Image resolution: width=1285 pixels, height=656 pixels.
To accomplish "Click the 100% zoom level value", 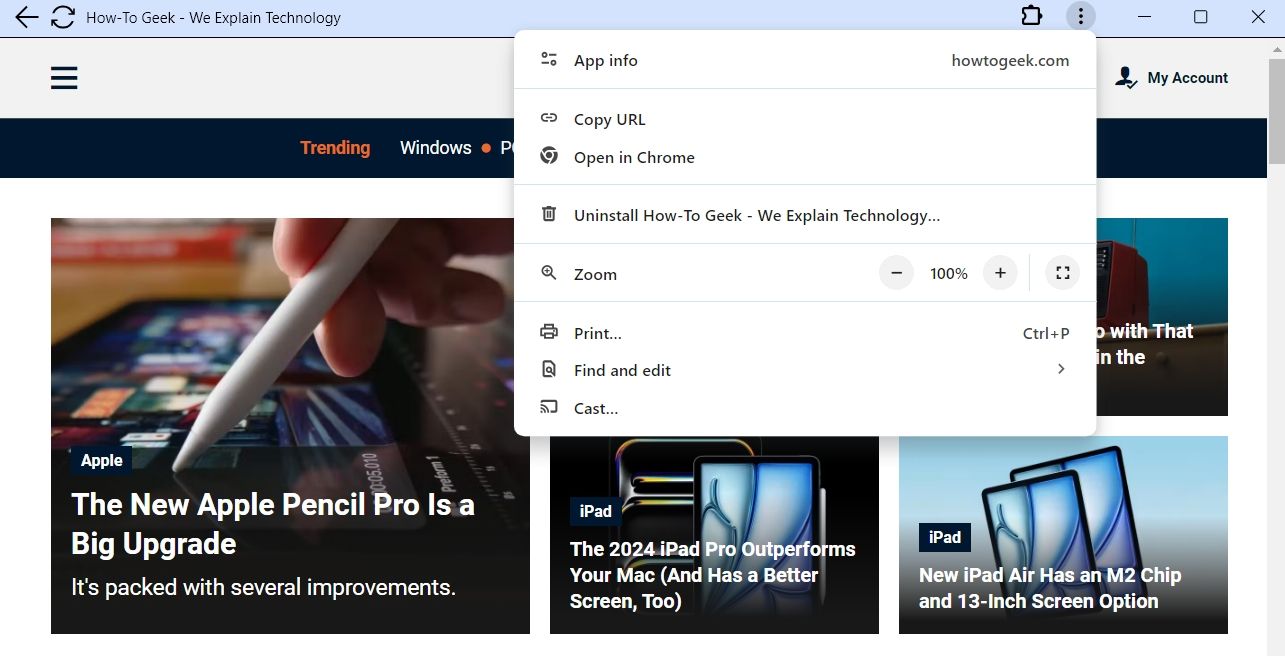I will click(948, 273).
